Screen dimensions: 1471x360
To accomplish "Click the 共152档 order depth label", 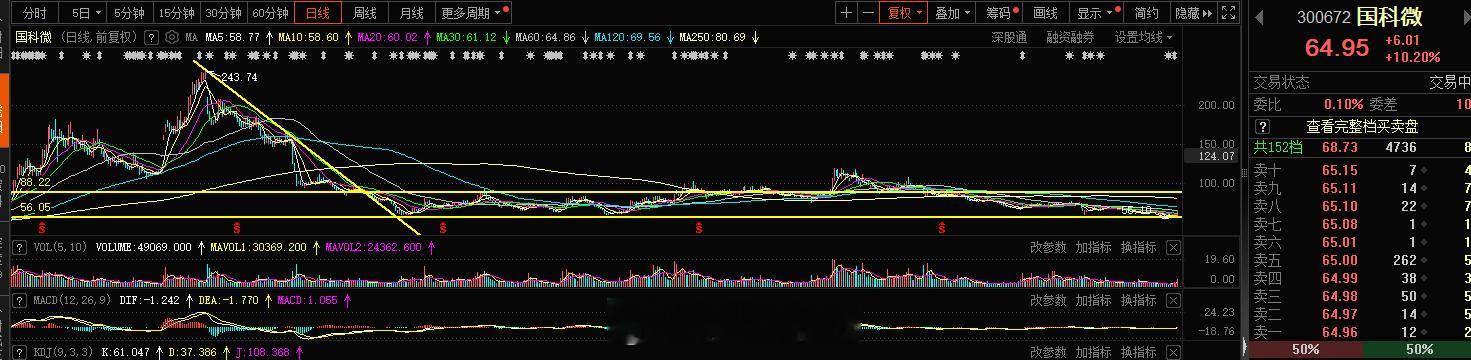I will point(1278,147).
